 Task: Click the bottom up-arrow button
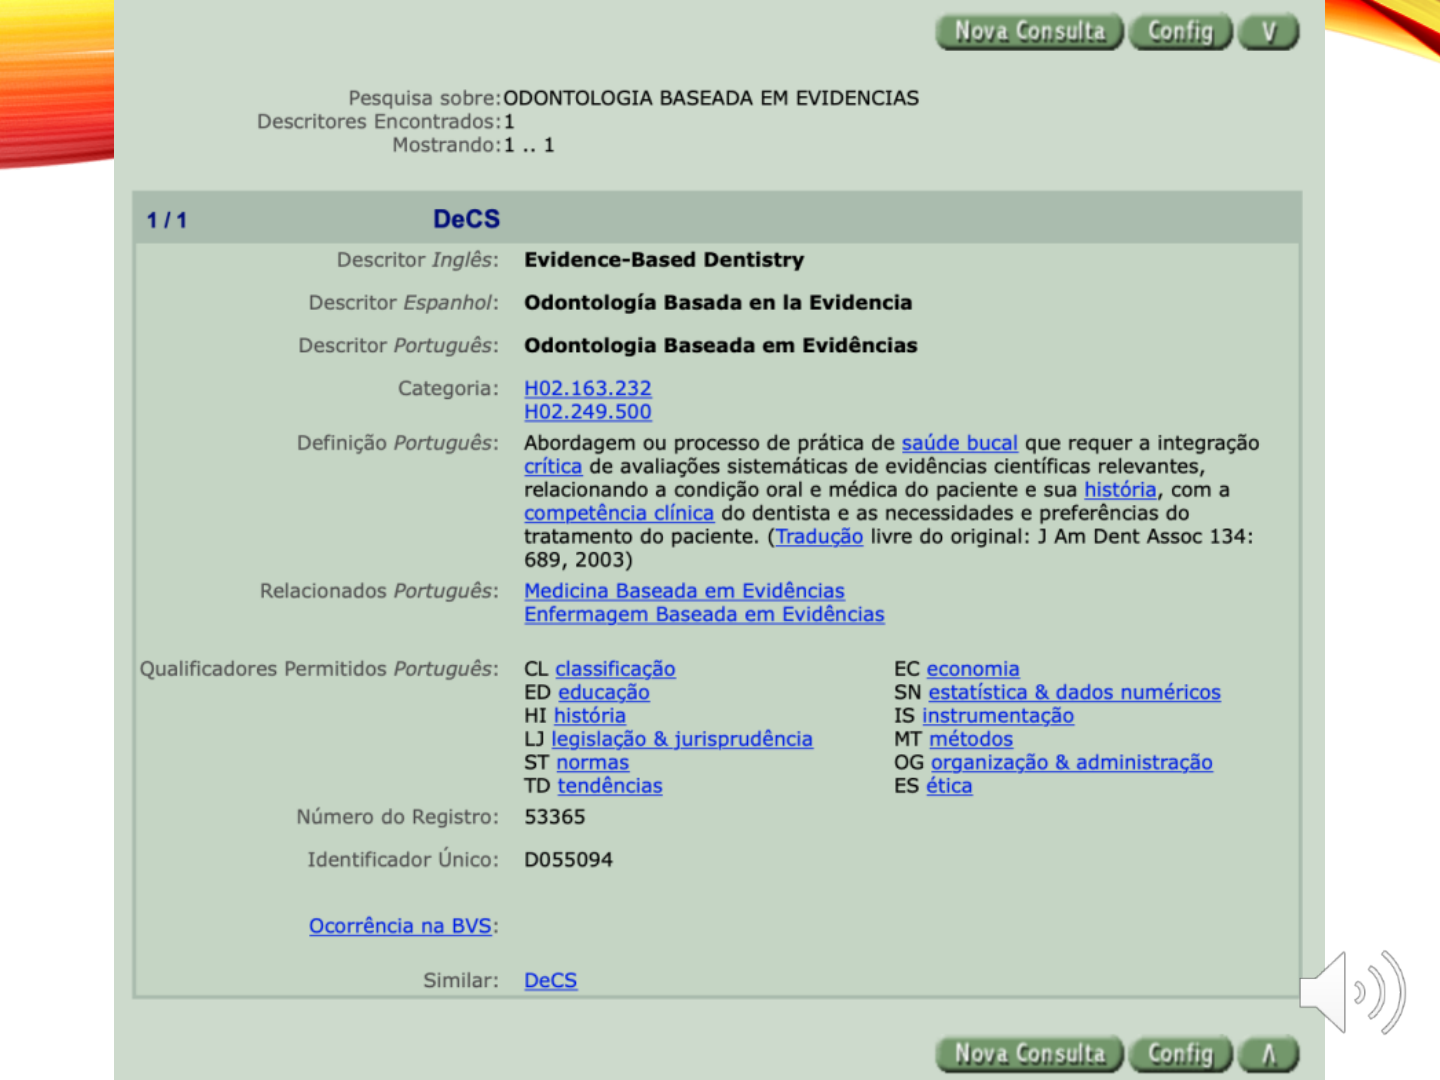1269,1054
